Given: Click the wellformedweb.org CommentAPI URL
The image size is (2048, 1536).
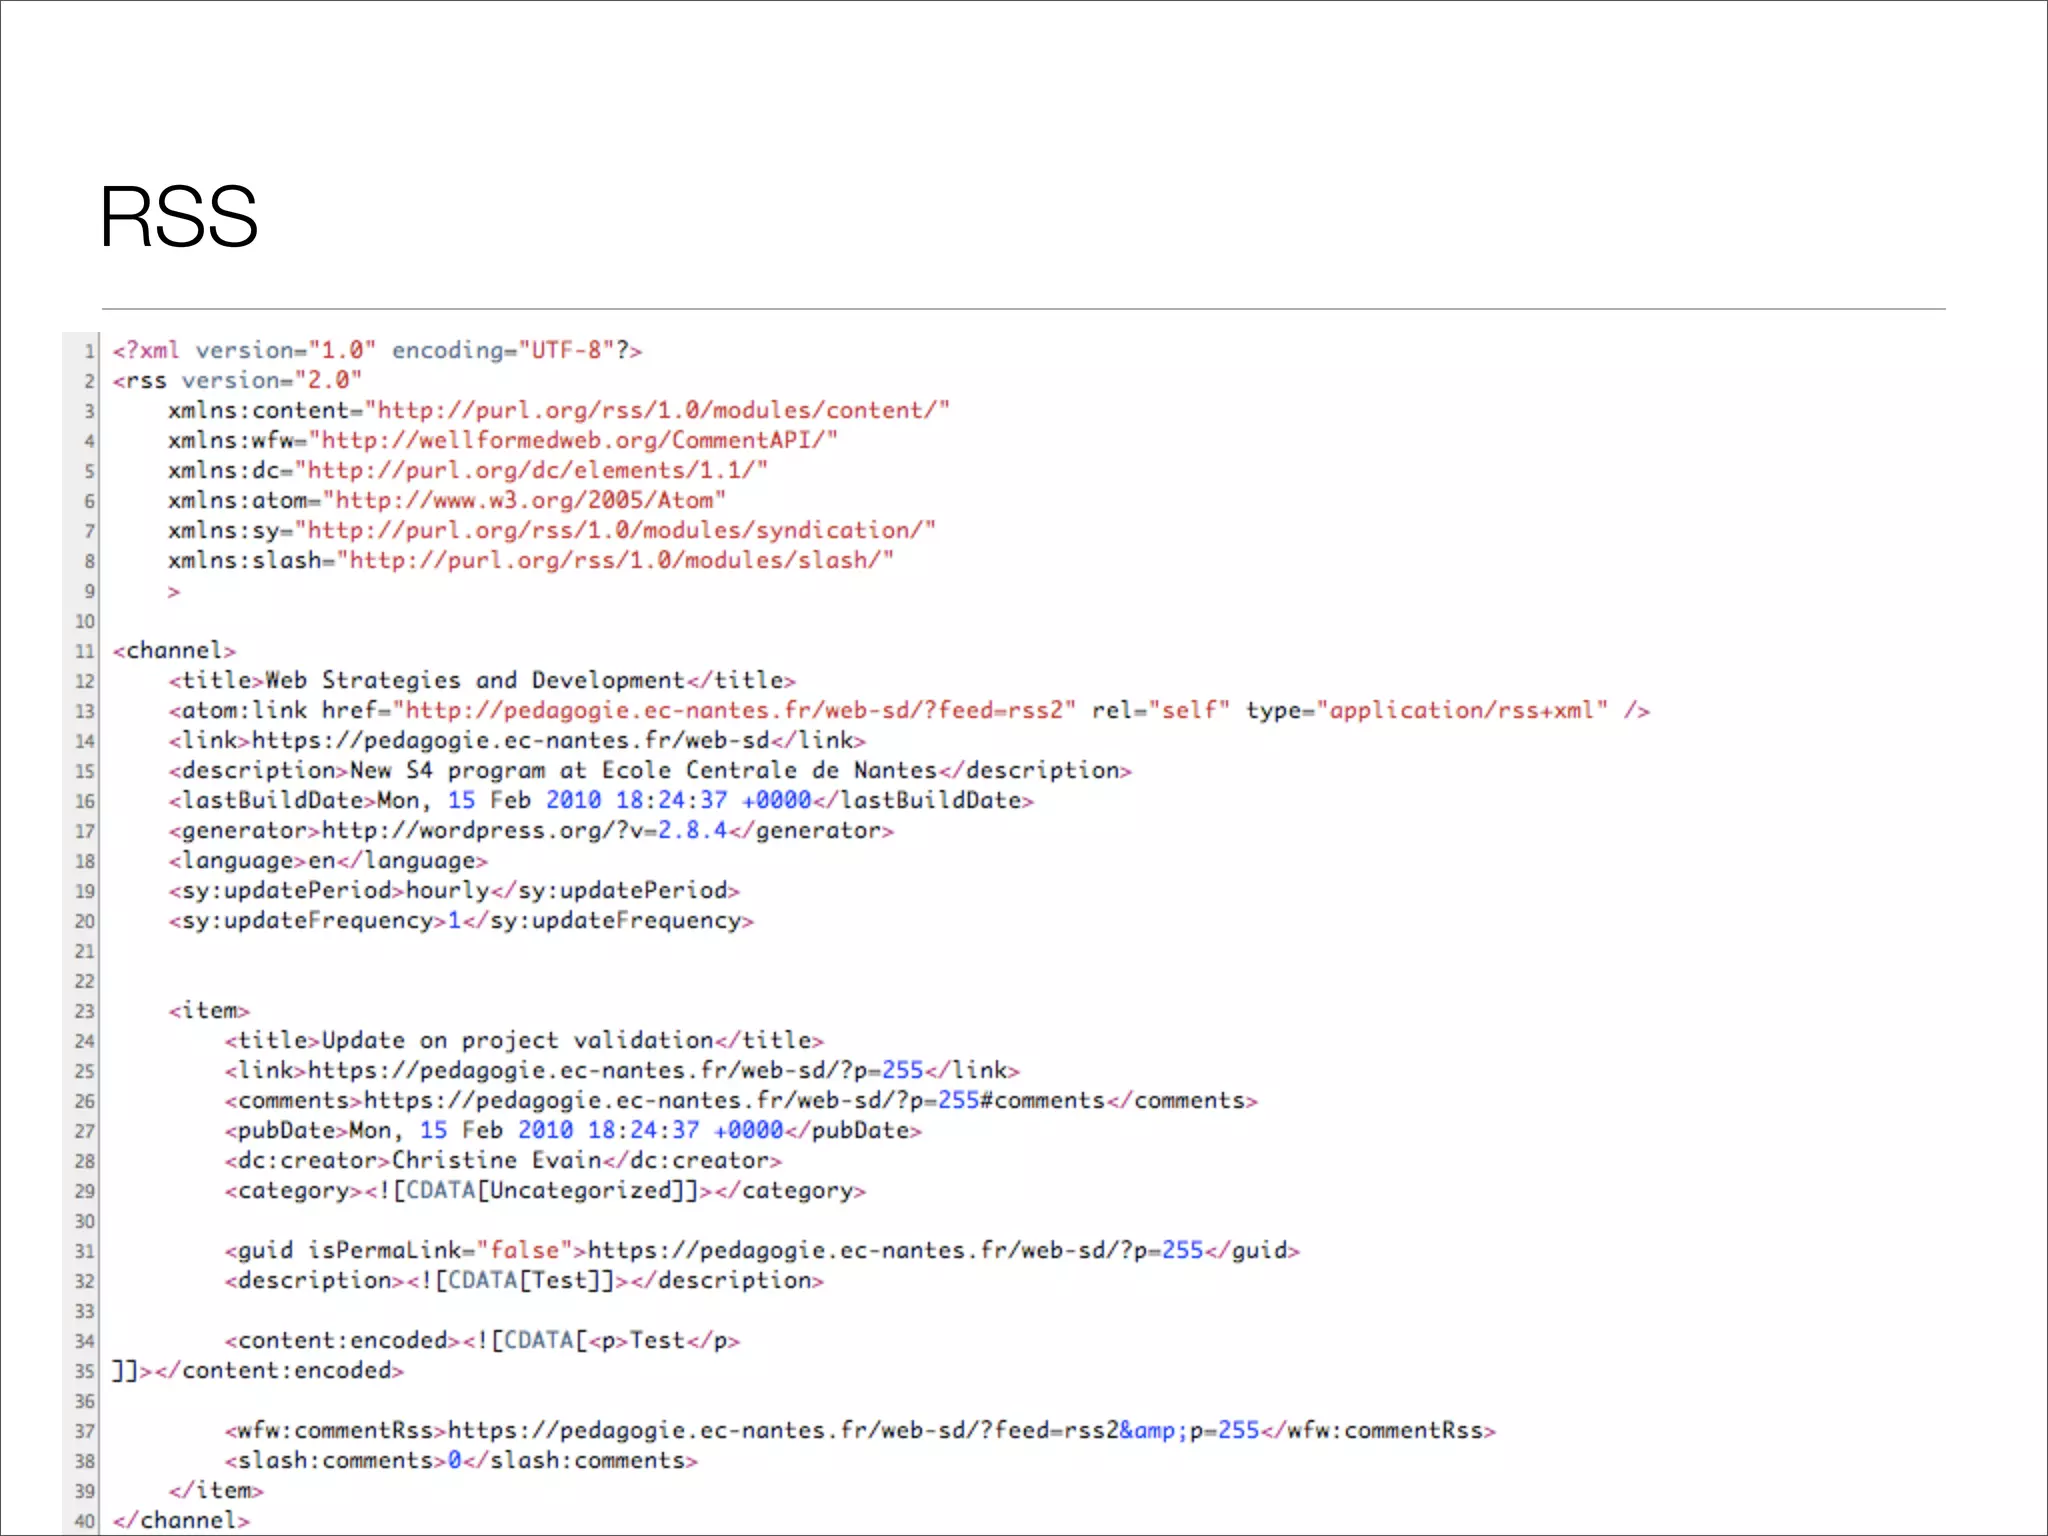Looking at the screenshot, I should 572,441.
